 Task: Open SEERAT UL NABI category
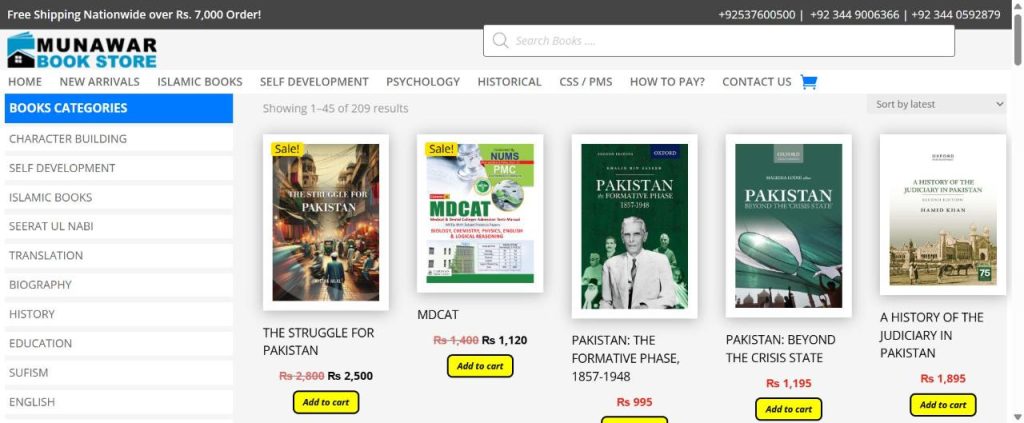click(x=119, y=226)
